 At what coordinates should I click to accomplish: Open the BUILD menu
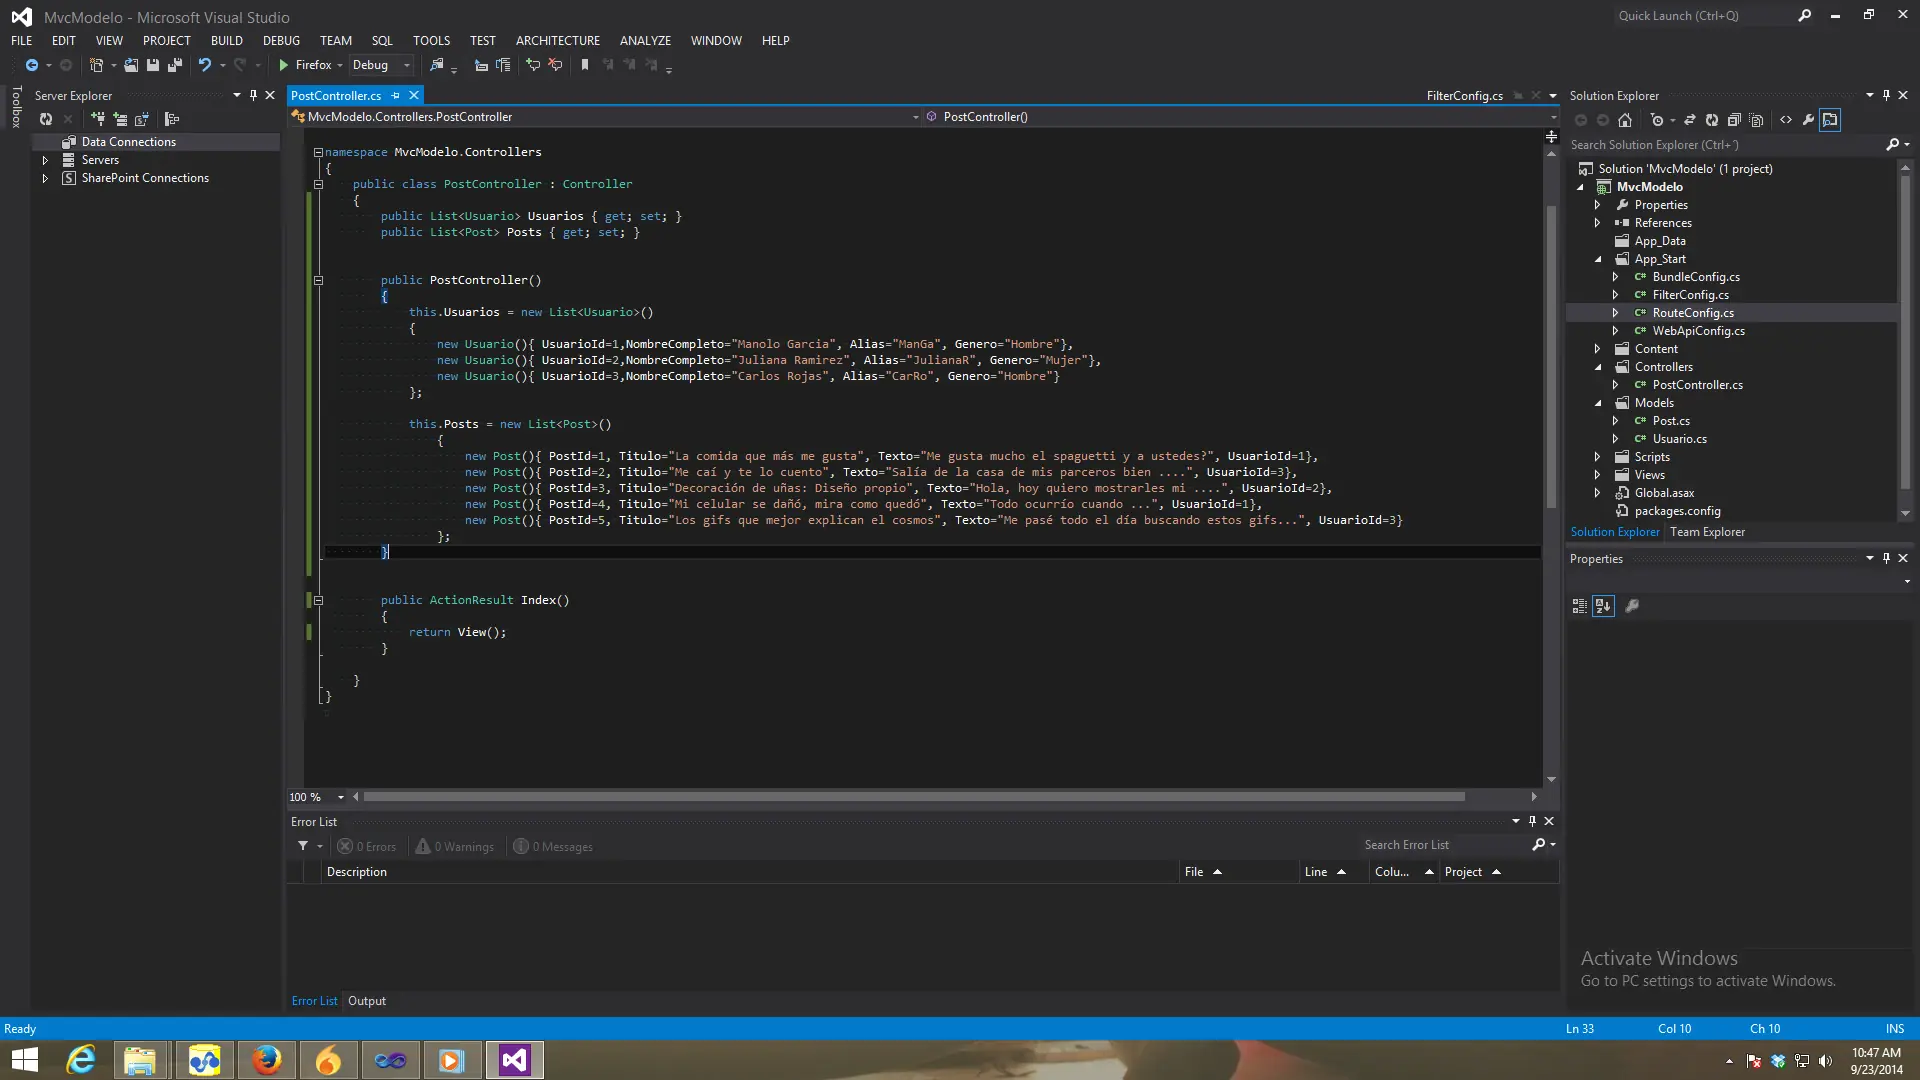(227, 41)
